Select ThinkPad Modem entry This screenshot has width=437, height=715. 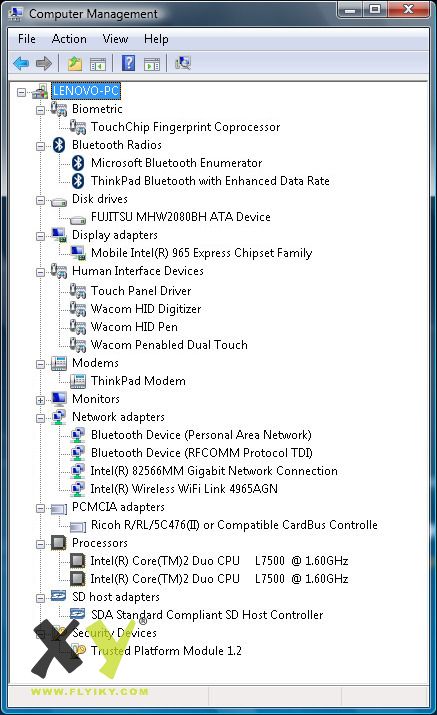click(x=138, y=381)
